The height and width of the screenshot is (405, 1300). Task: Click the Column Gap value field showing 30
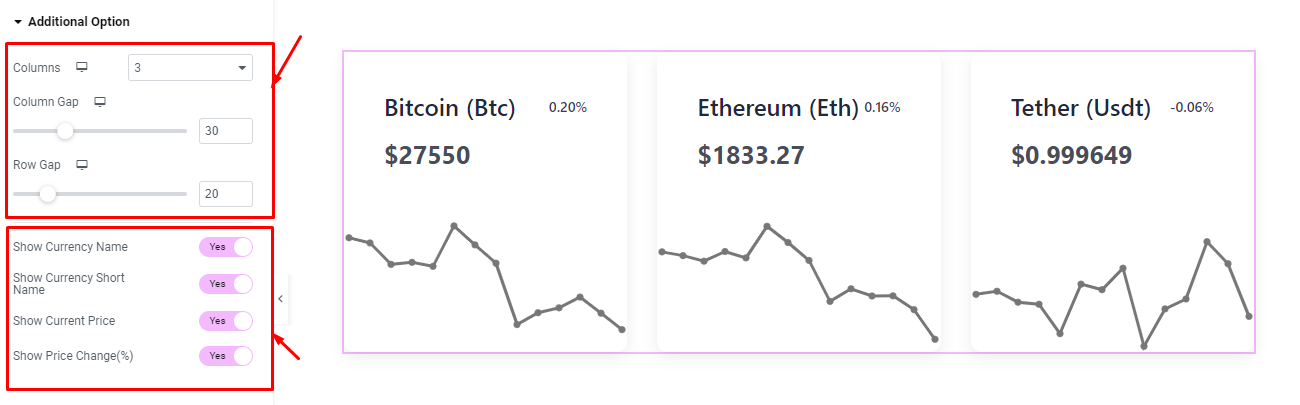[225, 131]
